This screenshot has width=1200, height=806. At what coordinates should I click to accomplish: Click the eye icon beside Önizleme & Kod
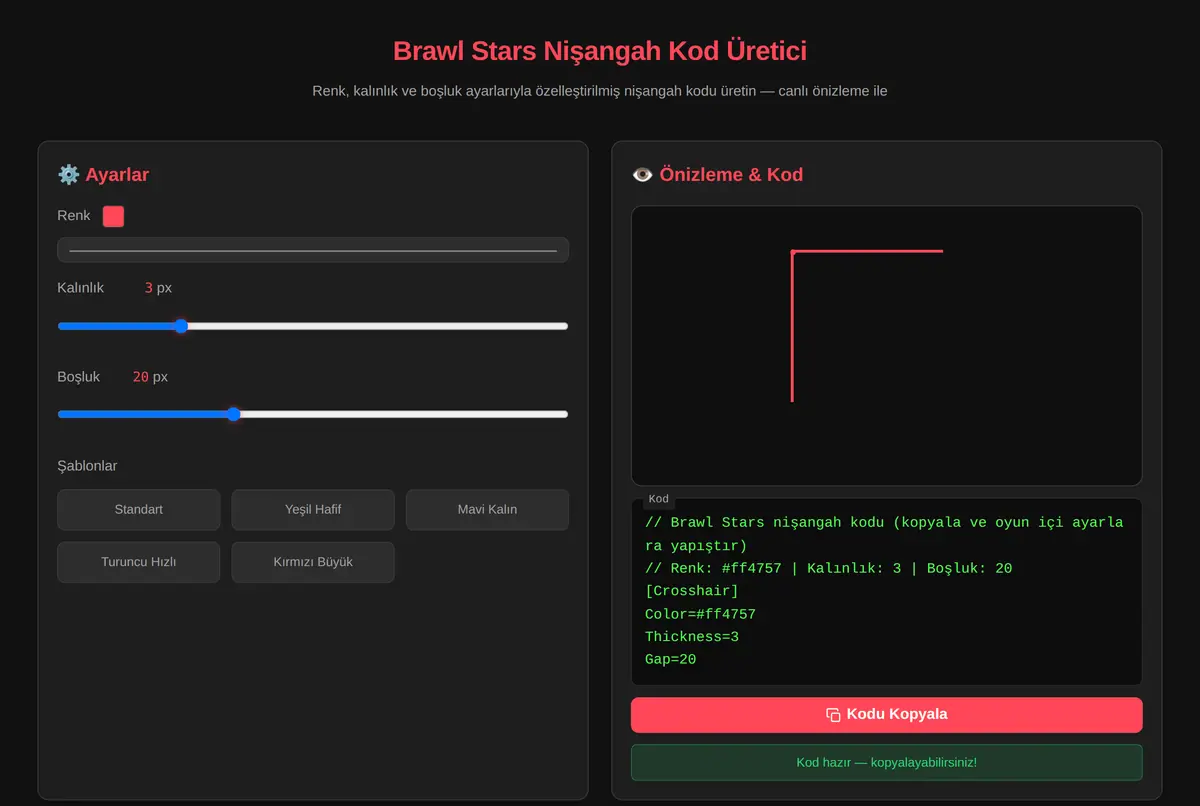pyautogui.click(x=642, y=174)
